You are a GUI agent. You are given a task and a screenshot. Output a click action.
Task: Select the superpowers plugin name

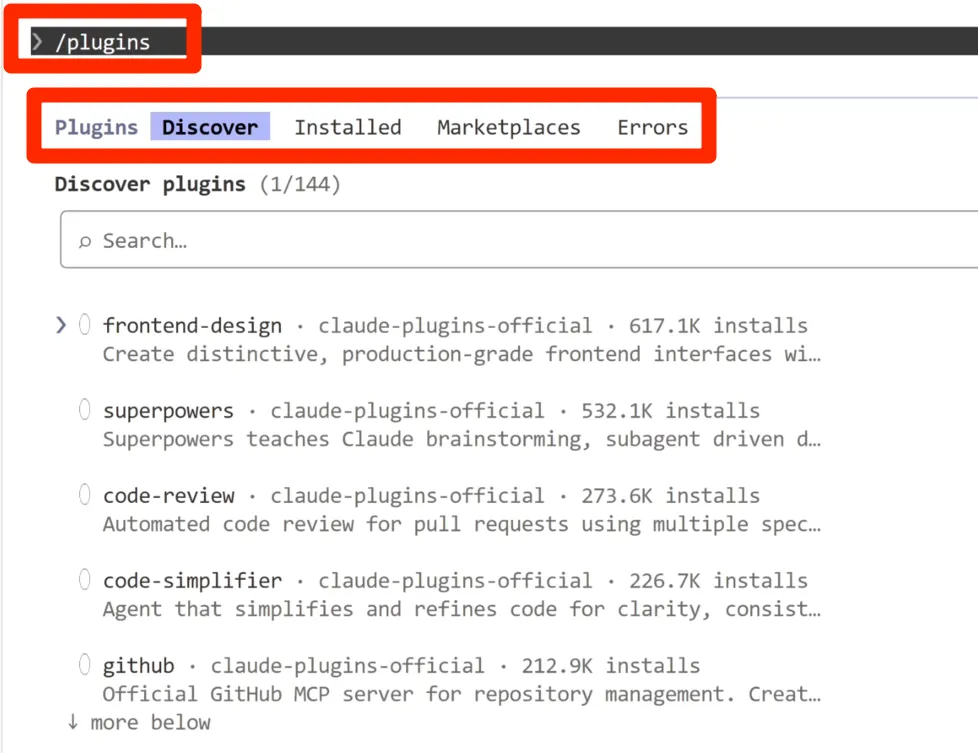pos(168,411)
